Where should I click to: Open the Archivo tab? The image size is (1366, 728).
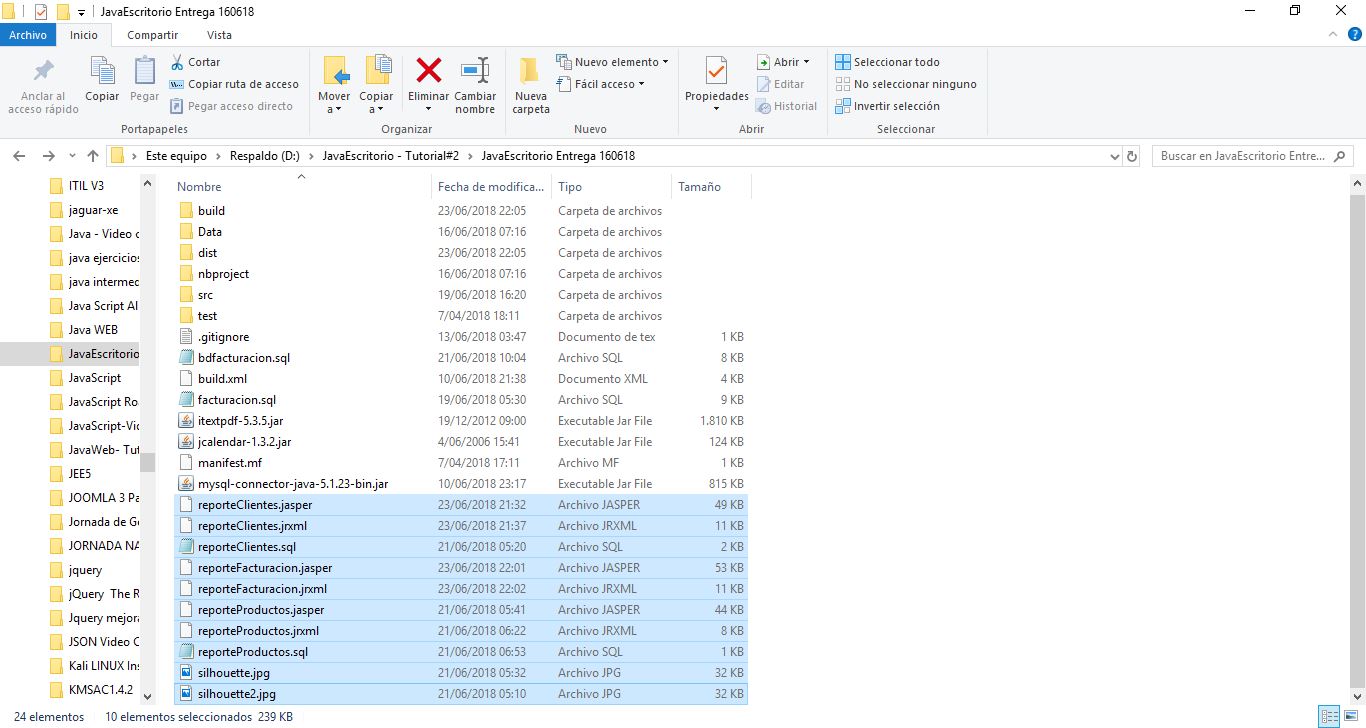pos(28,35)
